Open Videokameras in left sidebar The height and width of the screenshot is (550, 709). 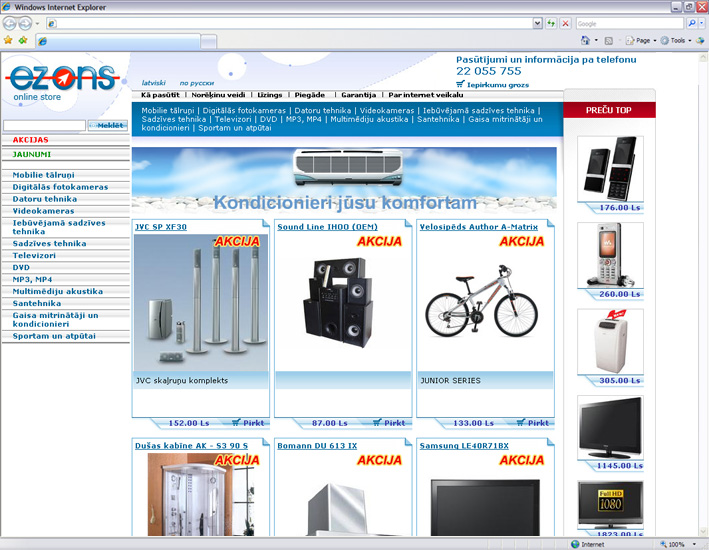point(43,211)
